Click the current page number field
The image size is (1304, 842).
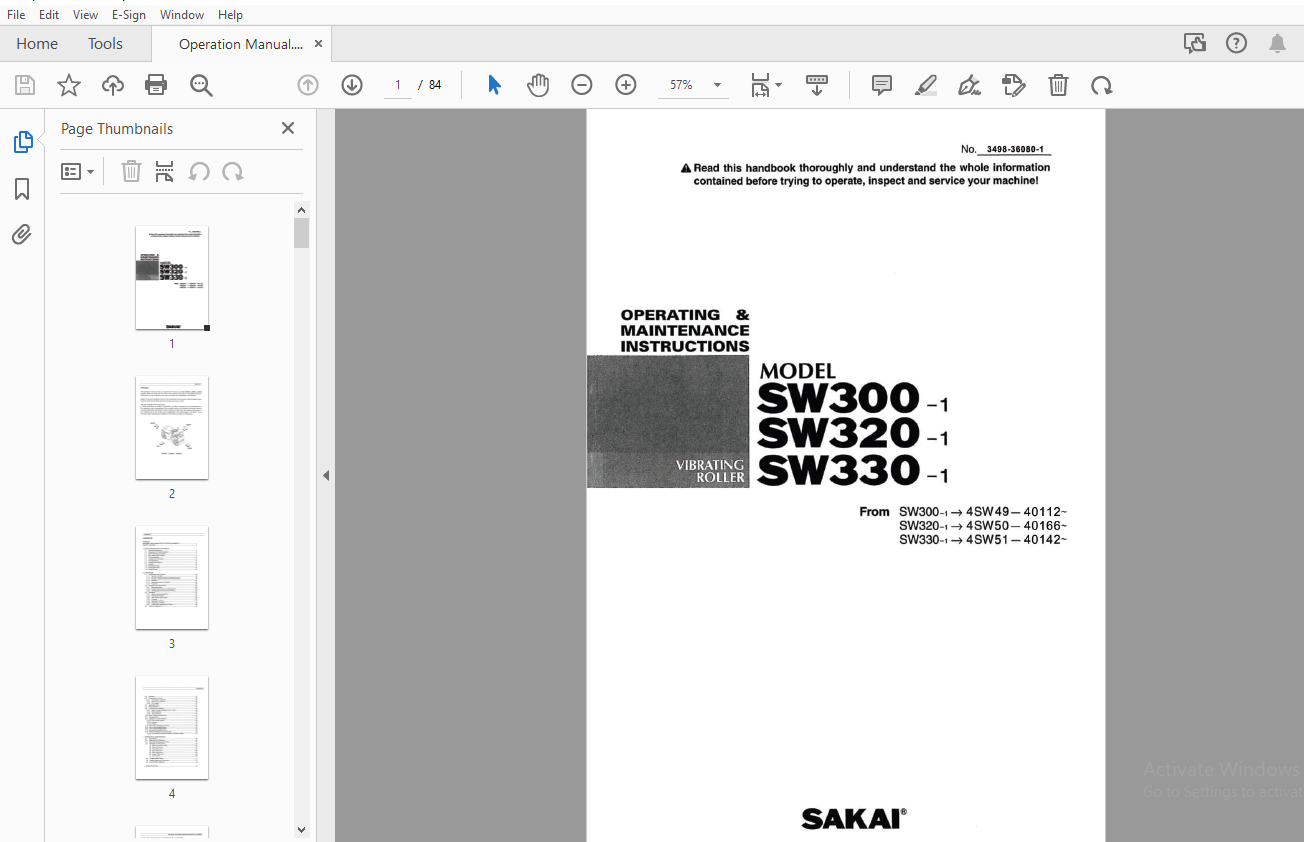tap(398, 85)
